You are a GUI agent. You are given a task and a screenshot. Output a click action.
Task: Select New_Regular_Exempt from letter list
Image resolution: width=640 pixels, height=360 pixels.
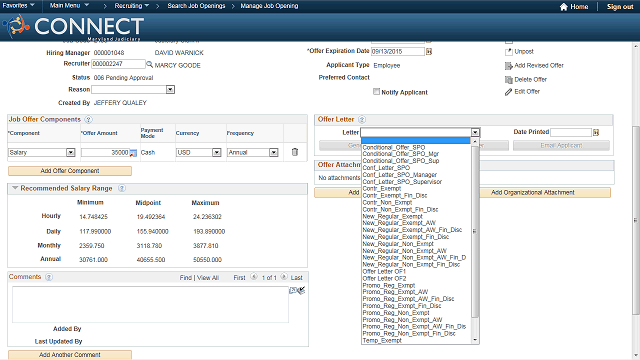392,216
